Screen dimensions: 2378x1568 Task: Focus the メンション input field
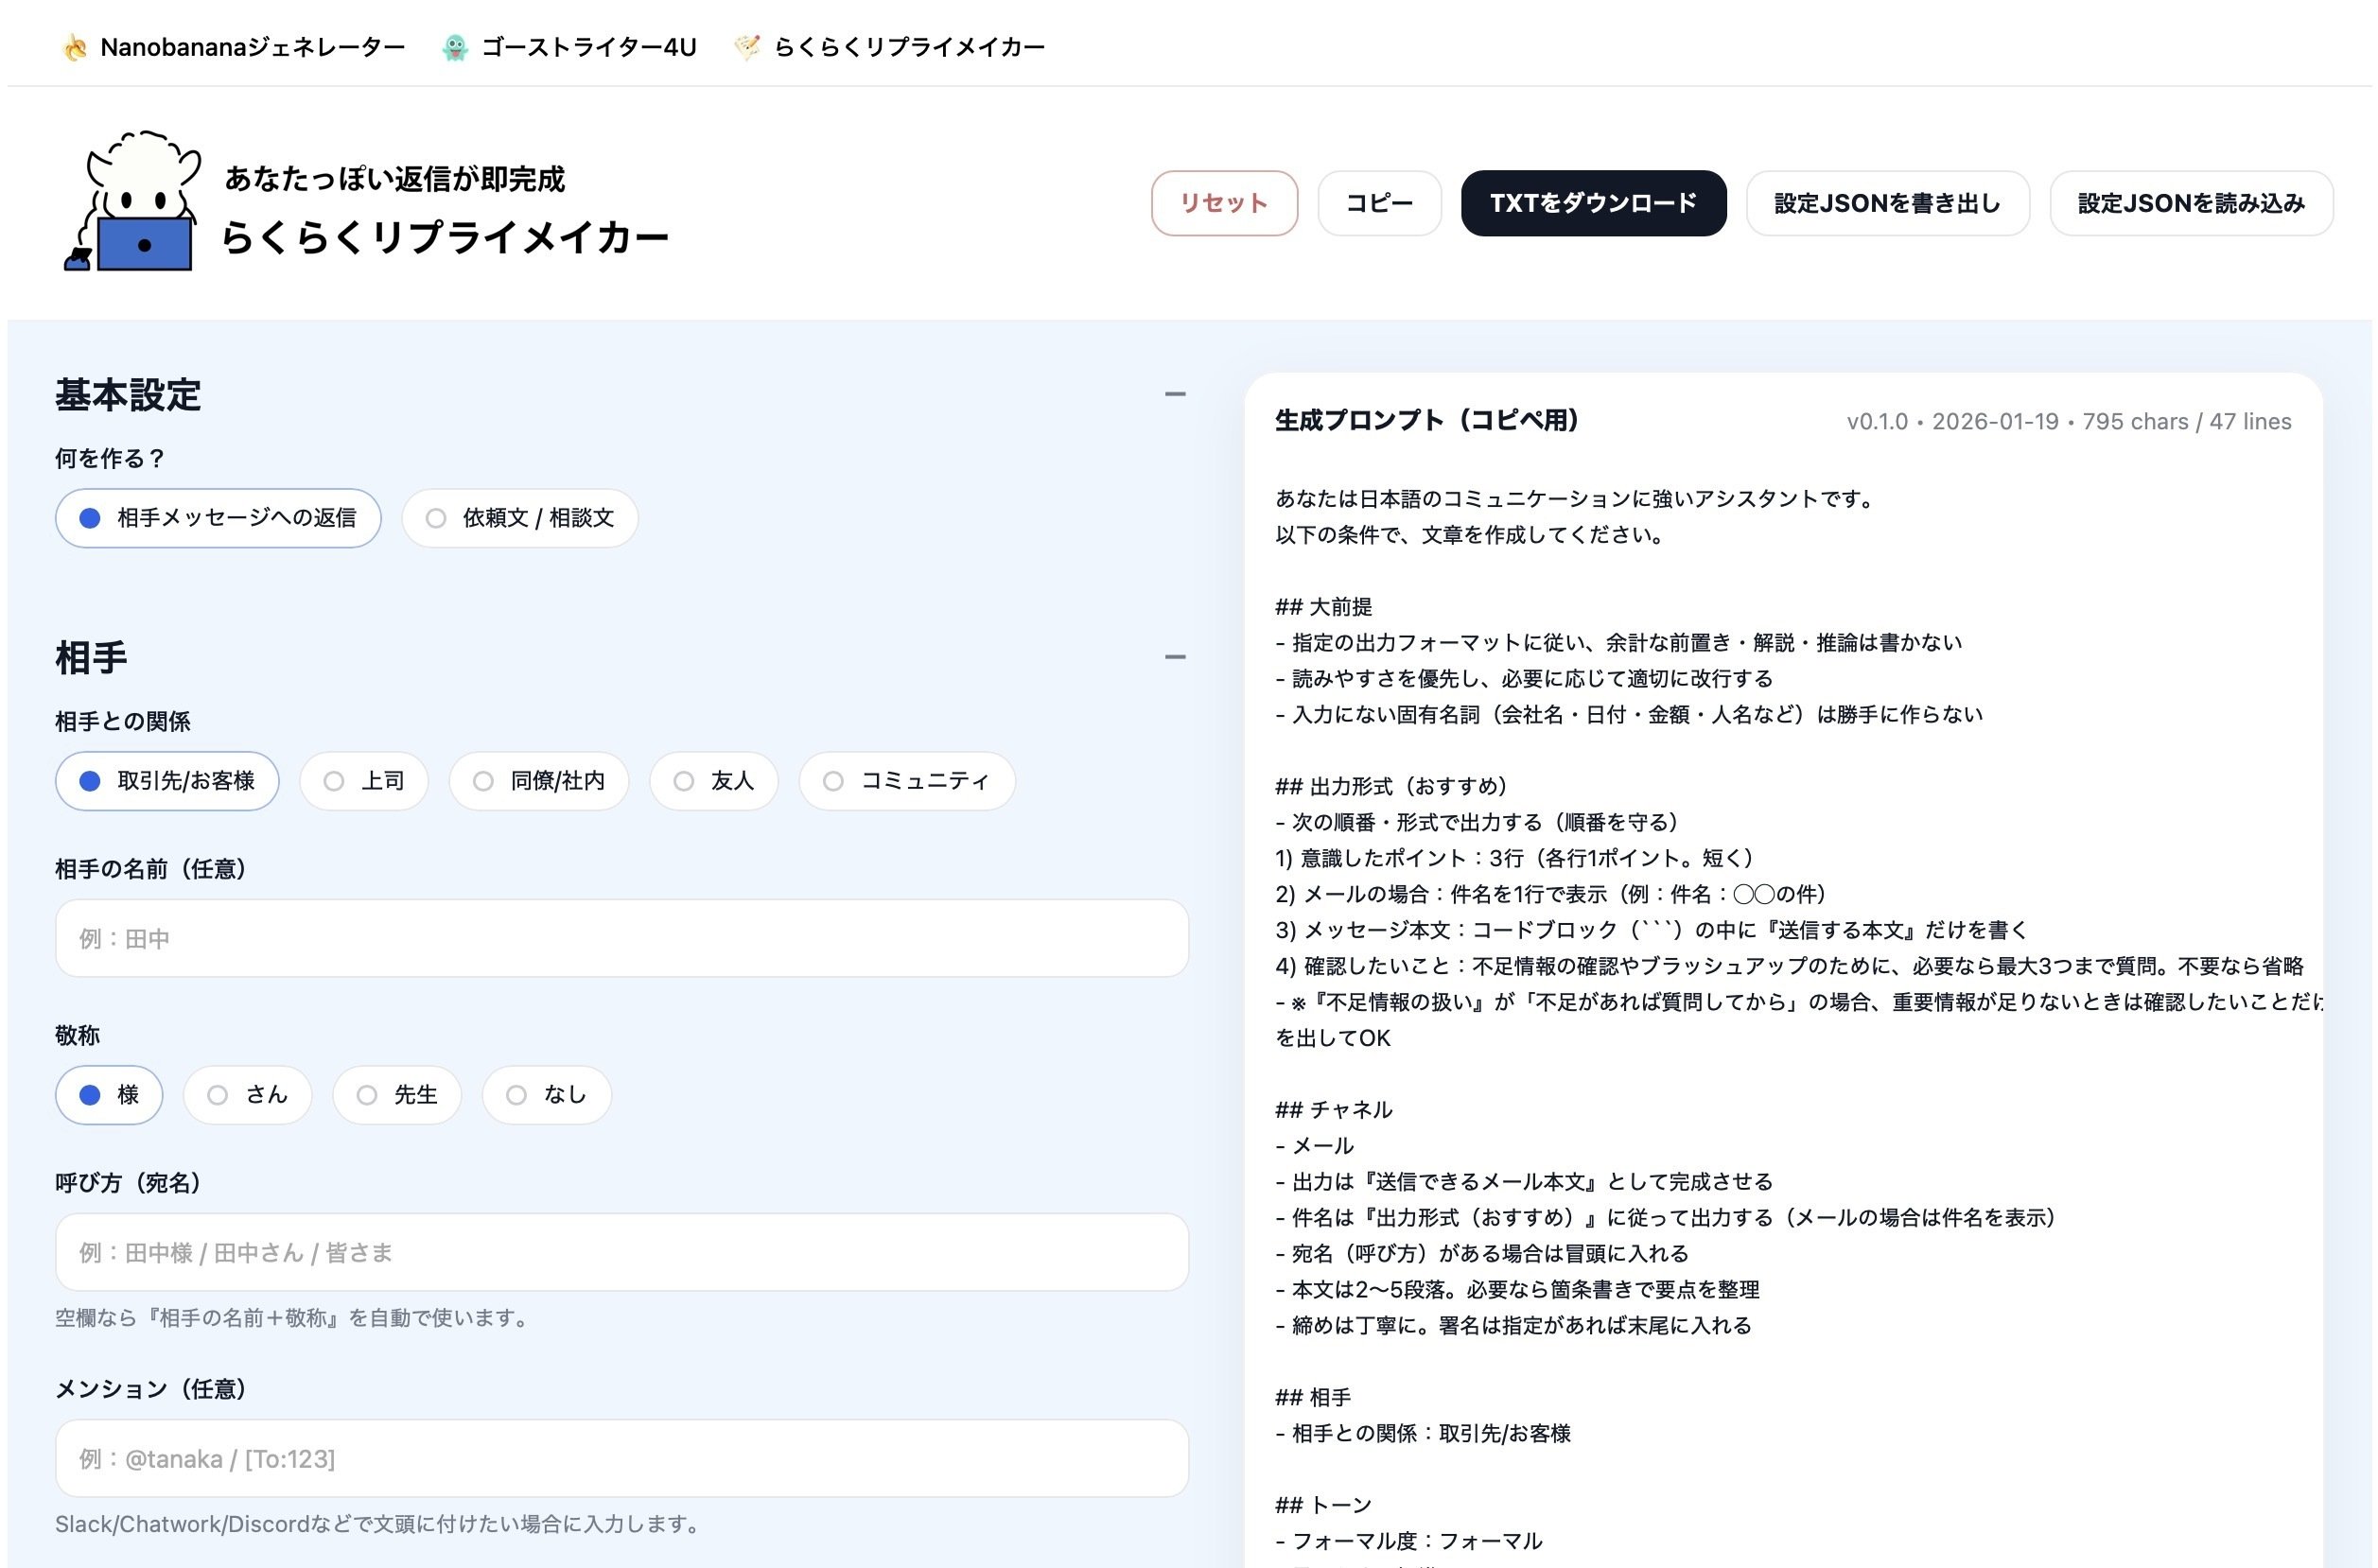pyautogui.click(x=621, y=1459)
